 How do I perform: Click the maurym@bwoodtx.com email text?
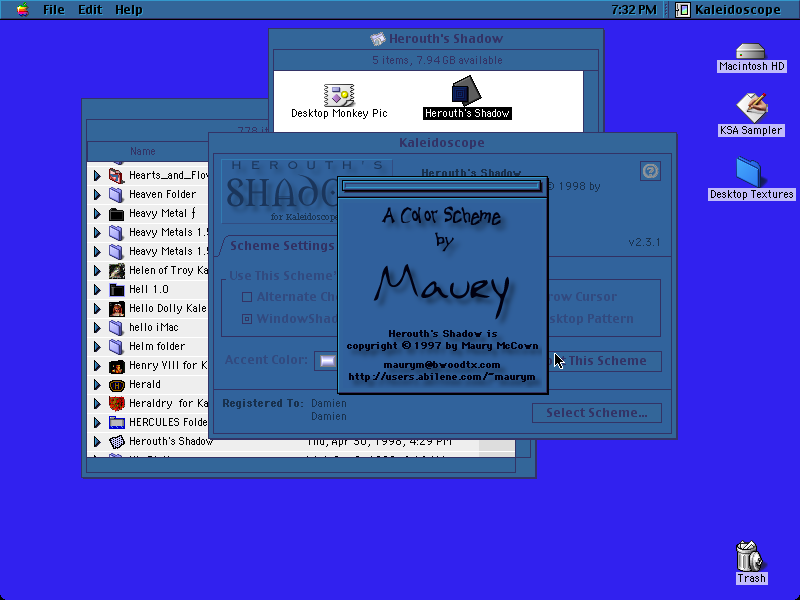(x=442, y=365)
